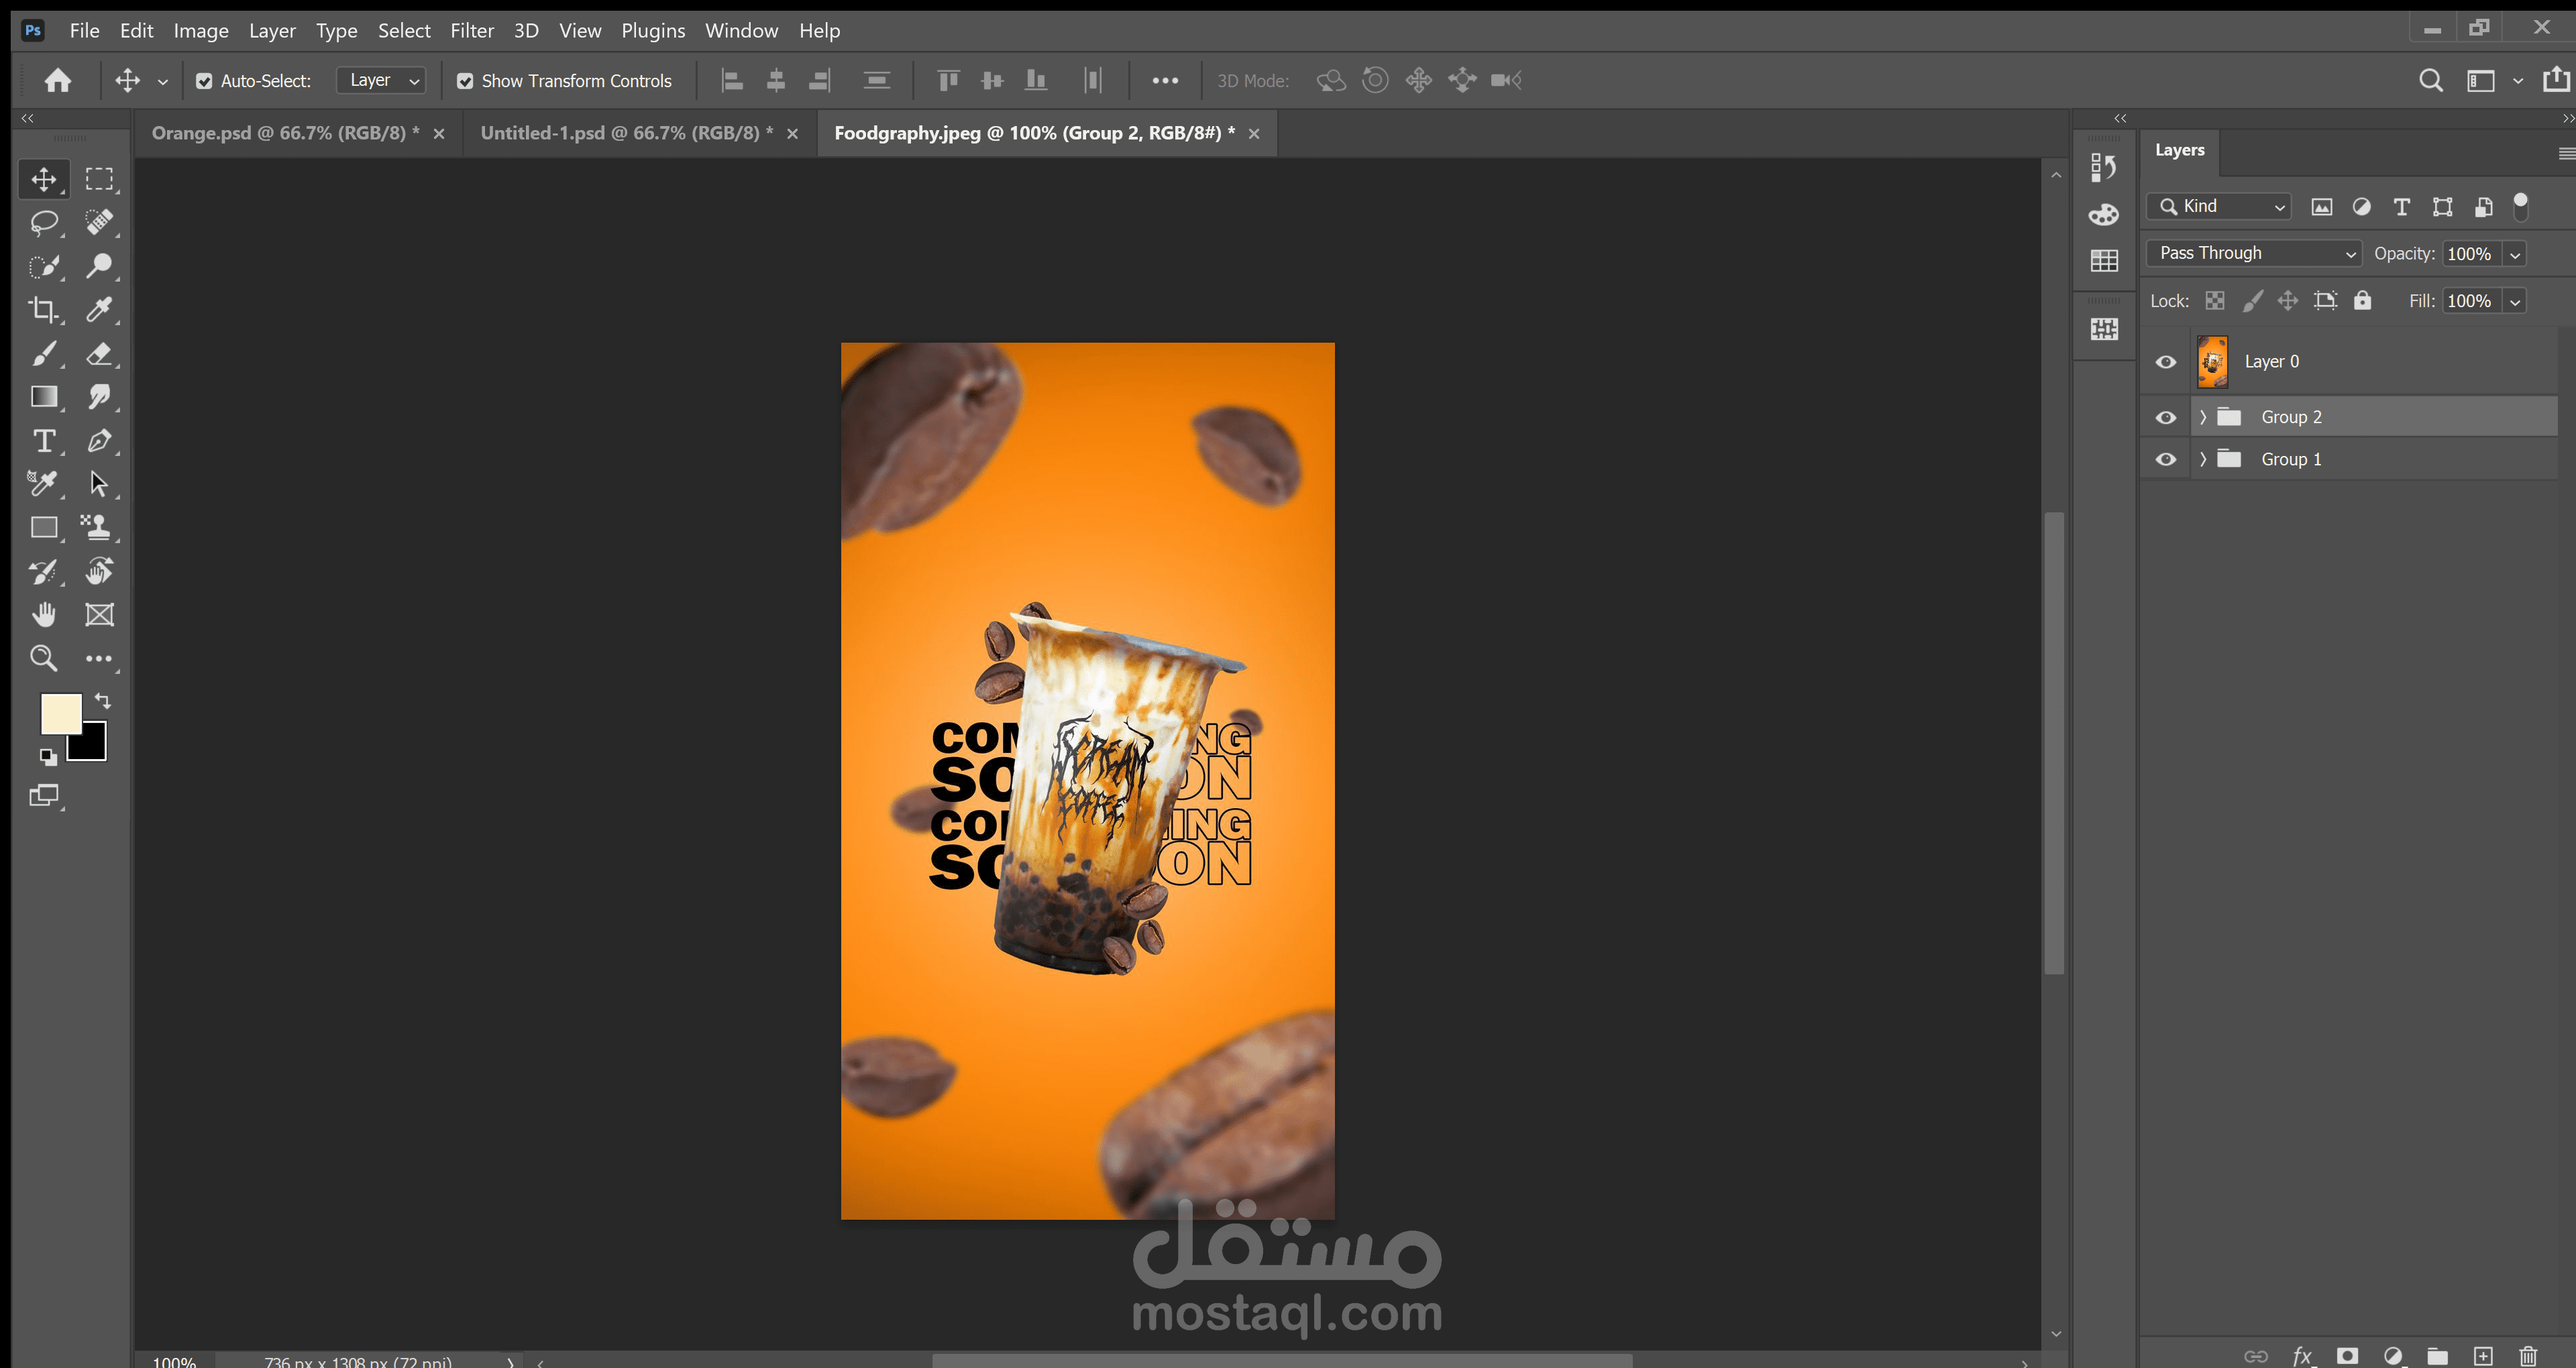2576x1368 pixels.
Task: Select the Crop tool
Action: tap(43, 309)
